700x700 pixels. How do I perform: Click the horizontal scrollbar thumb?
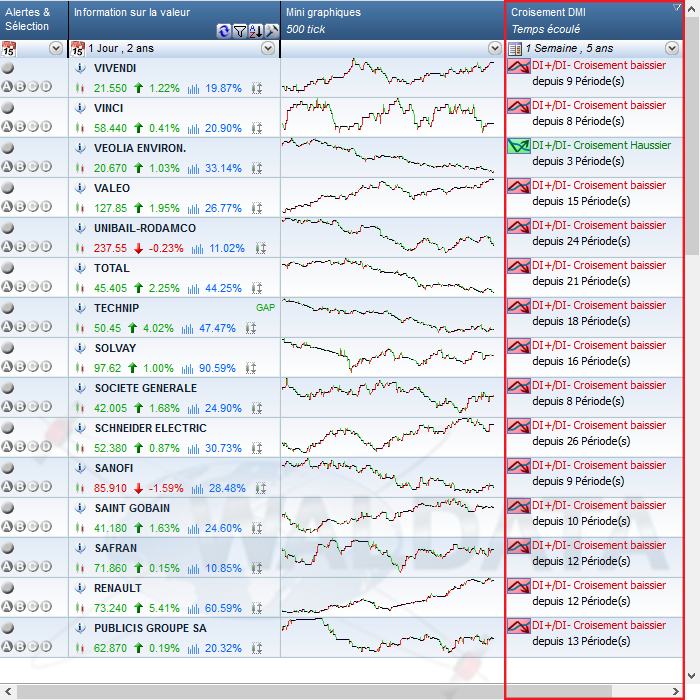[x=314, y=692]
